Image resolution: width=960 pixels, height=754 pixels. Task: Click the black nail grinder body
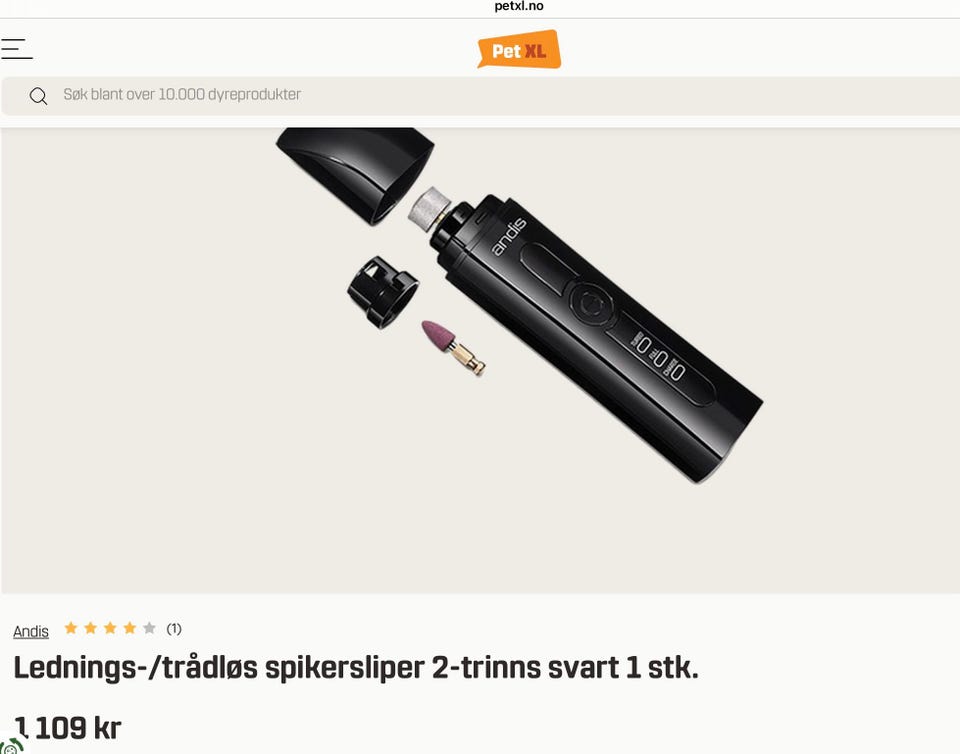pos(597,337)
